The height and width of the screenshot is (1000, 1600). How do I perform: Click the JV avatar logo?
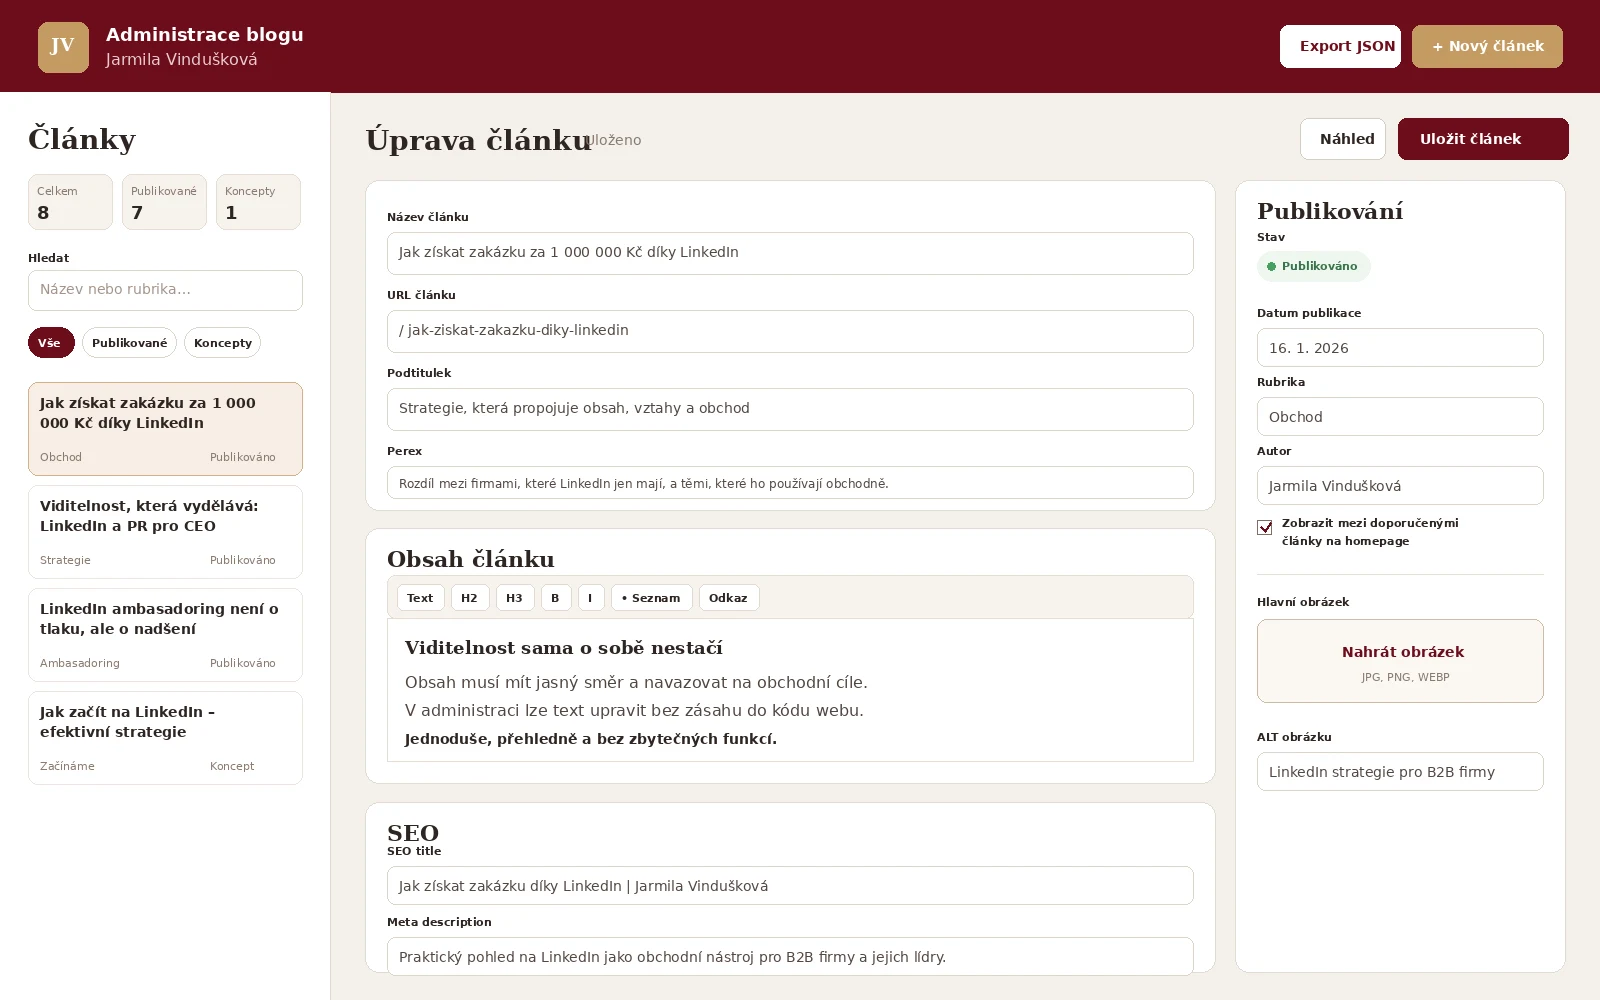[63, 47]
